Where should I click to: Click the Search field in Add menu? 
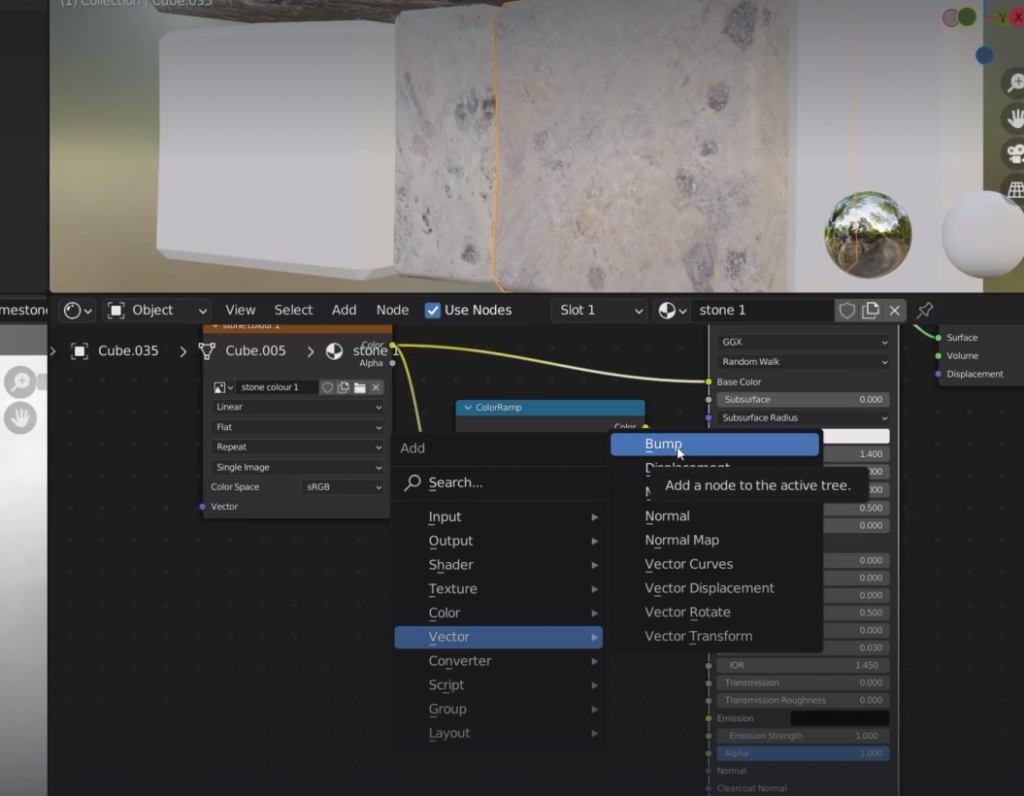coord(500,483)
